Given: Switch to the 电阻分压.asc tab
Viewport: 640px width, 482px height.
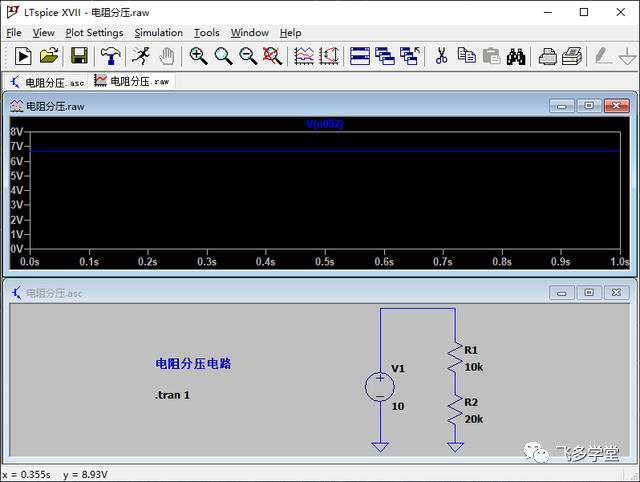Looking at the screenshot, I should pos(47,82).
